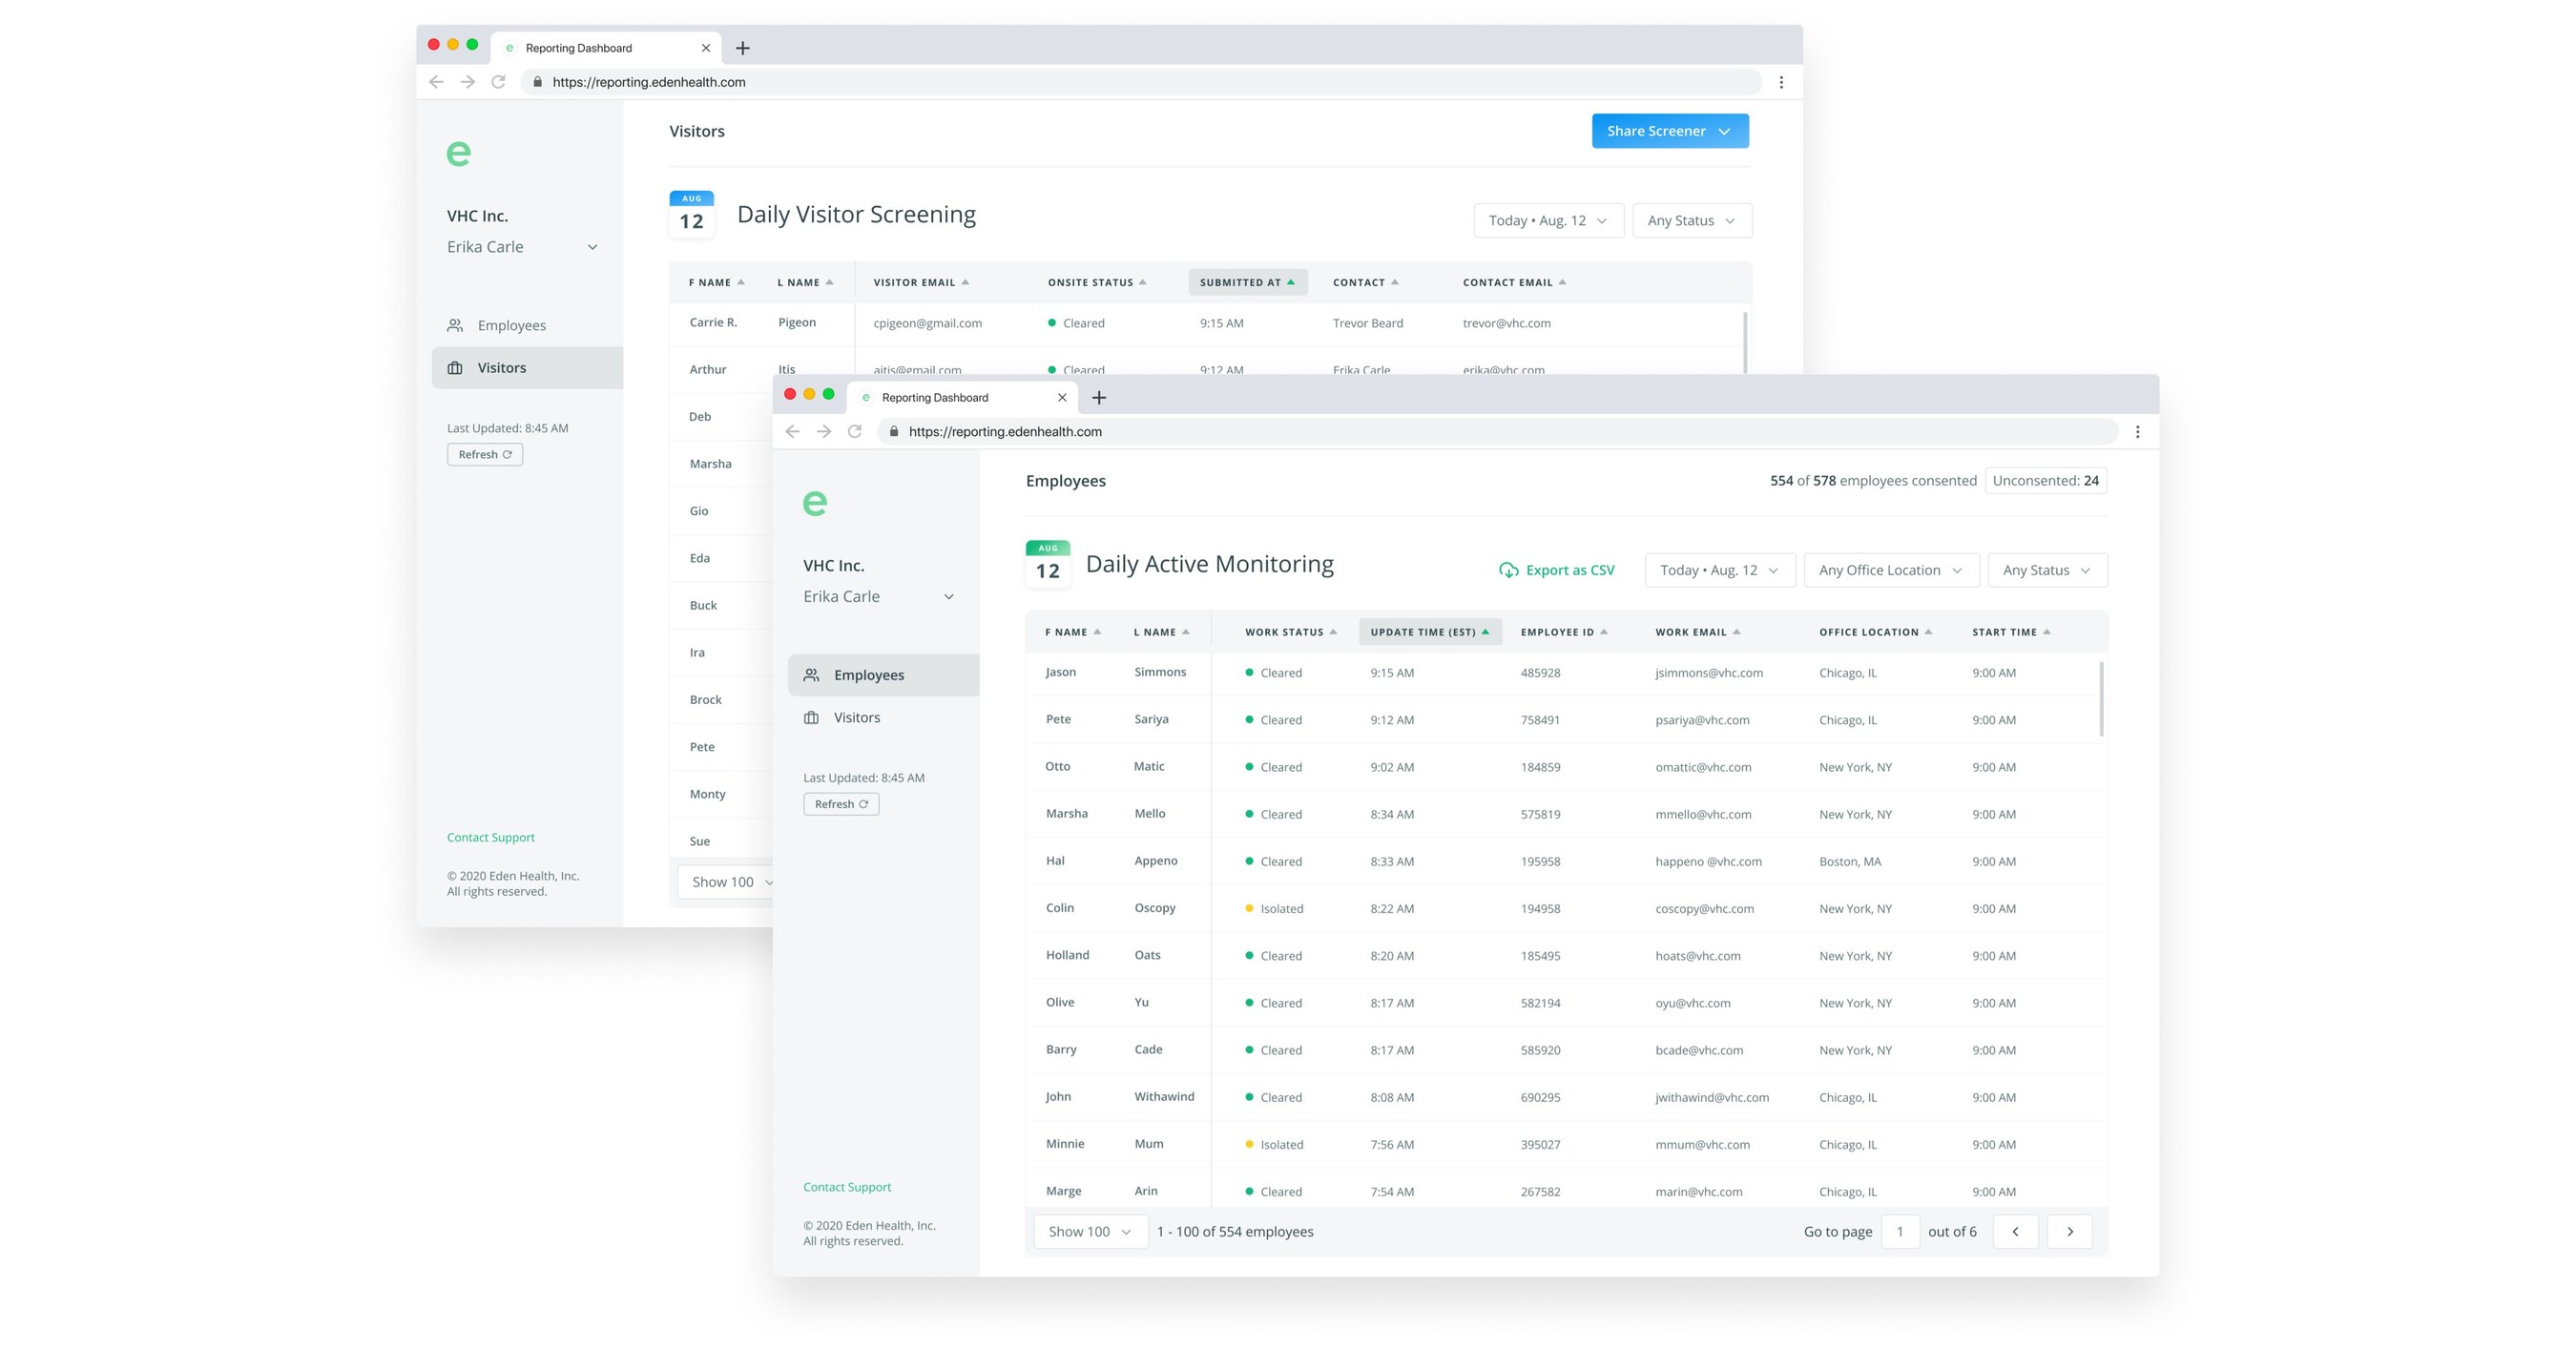The image size is (2576, 1349).
Task: Go back in the rear browser window
Action: (x=436, y=82)
